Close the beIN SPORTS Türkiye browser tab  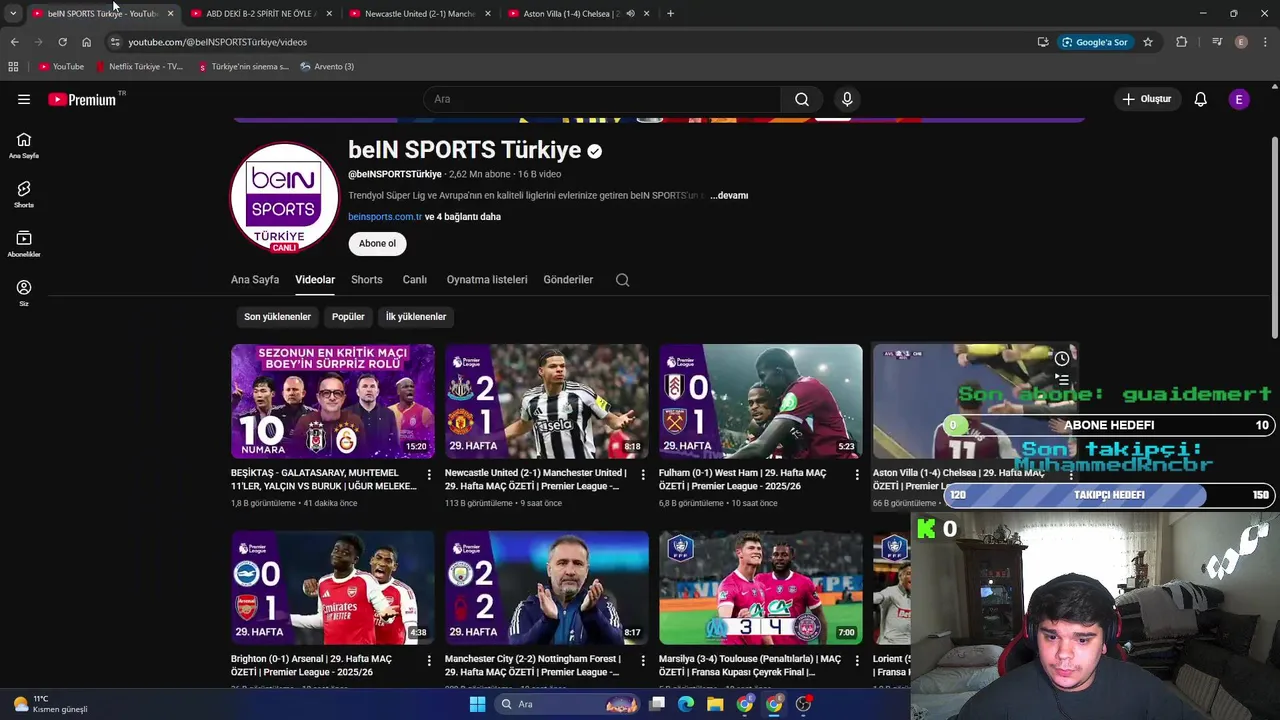click(x=170, y=14)
